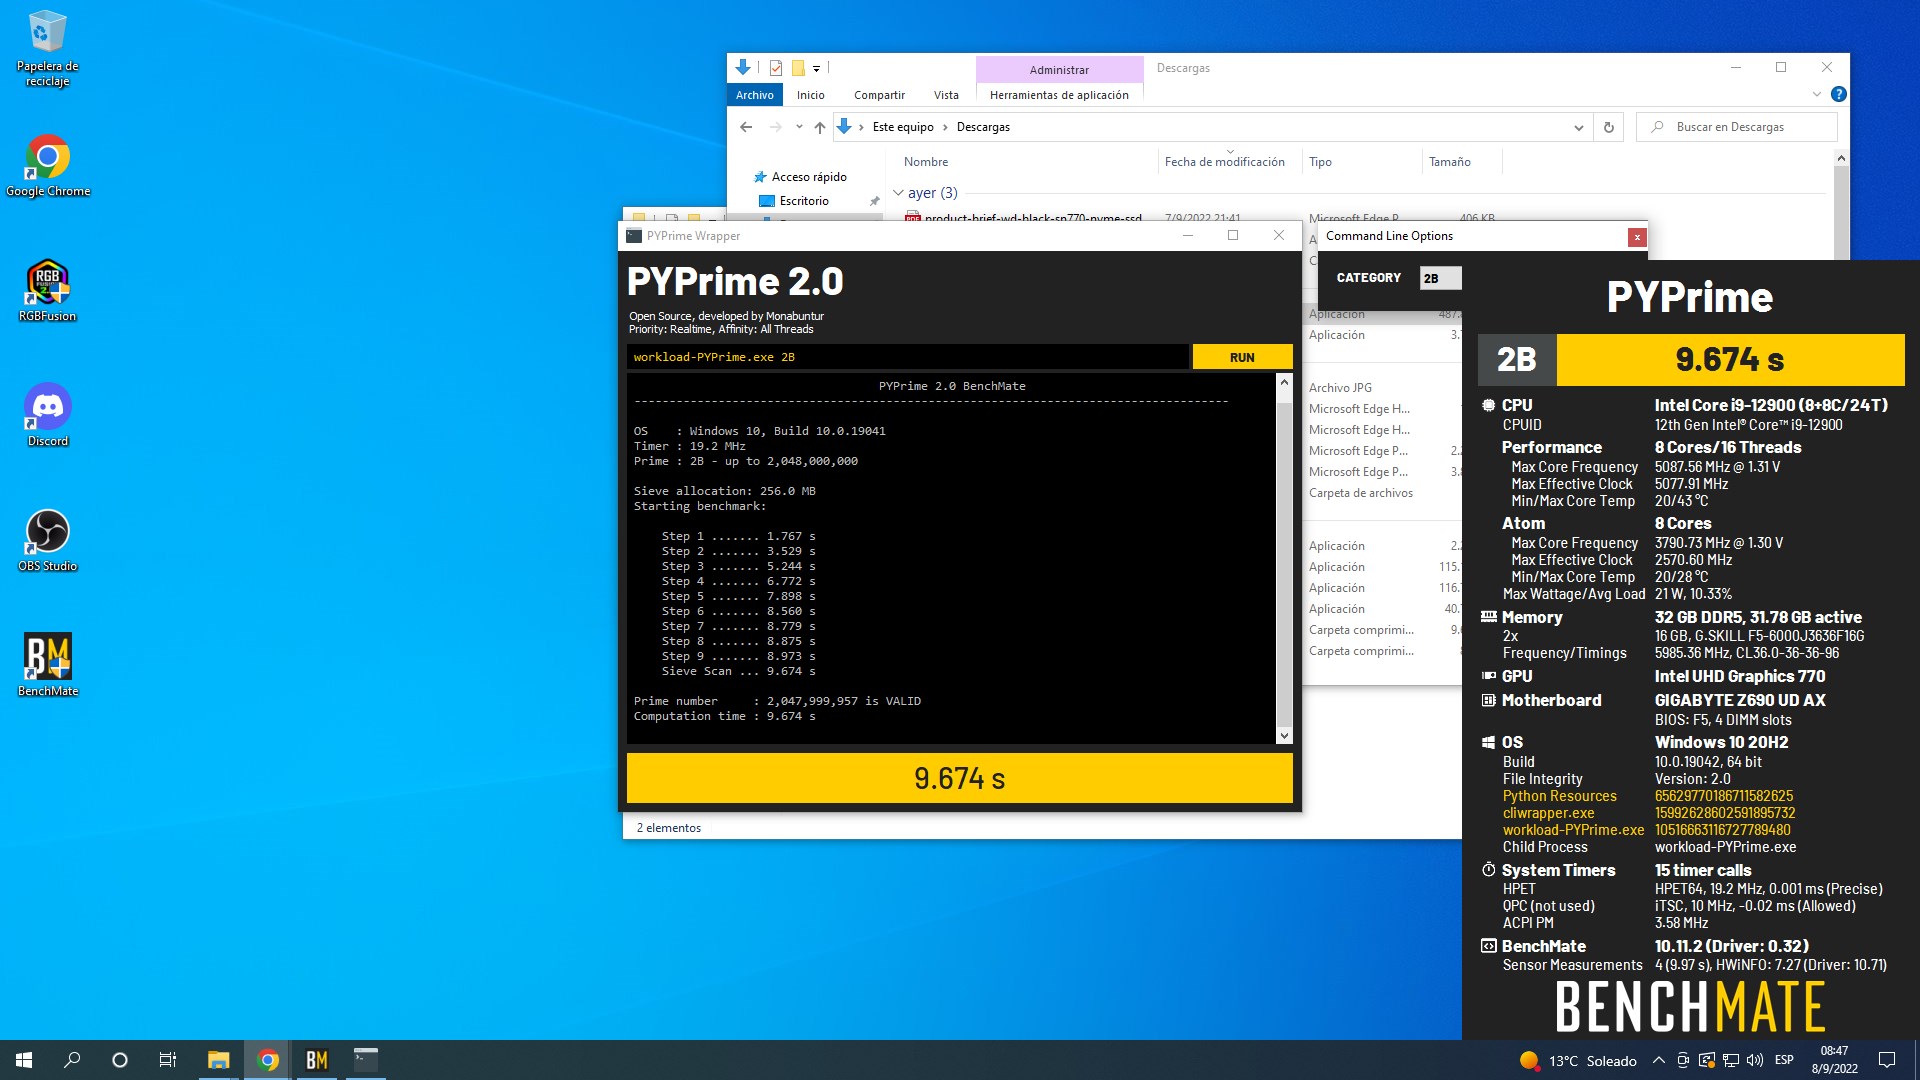Click the Explorer file list scroll up arrow
1920x1080 pixels.
(x=1841, y=159)
